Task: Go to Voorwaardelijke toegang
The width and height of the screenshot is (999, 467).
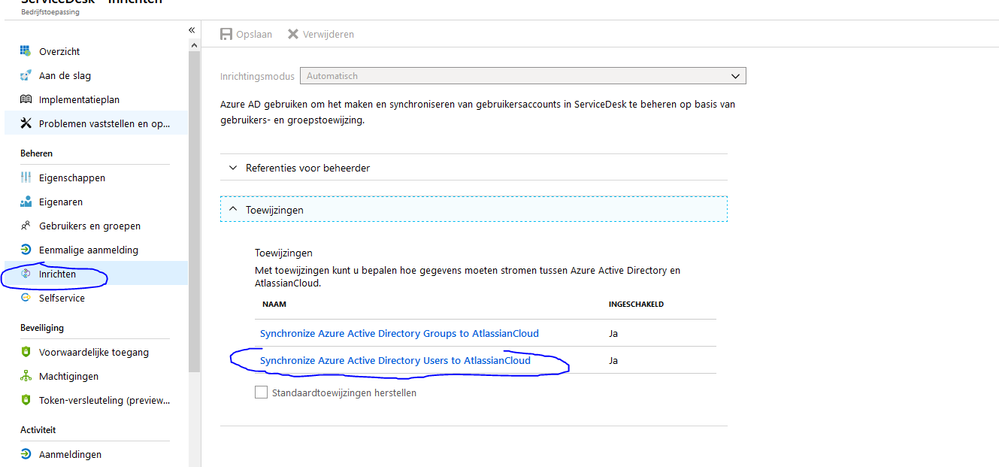Action: coord(96,352)
